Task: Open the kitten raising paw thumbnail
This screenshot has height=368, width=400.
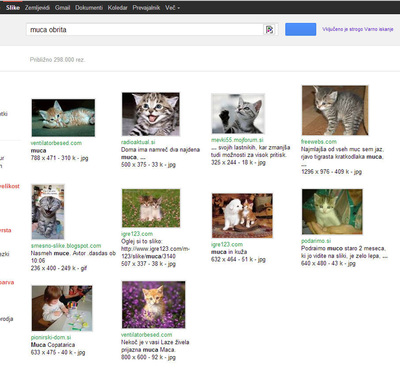Action: (238, 114)
